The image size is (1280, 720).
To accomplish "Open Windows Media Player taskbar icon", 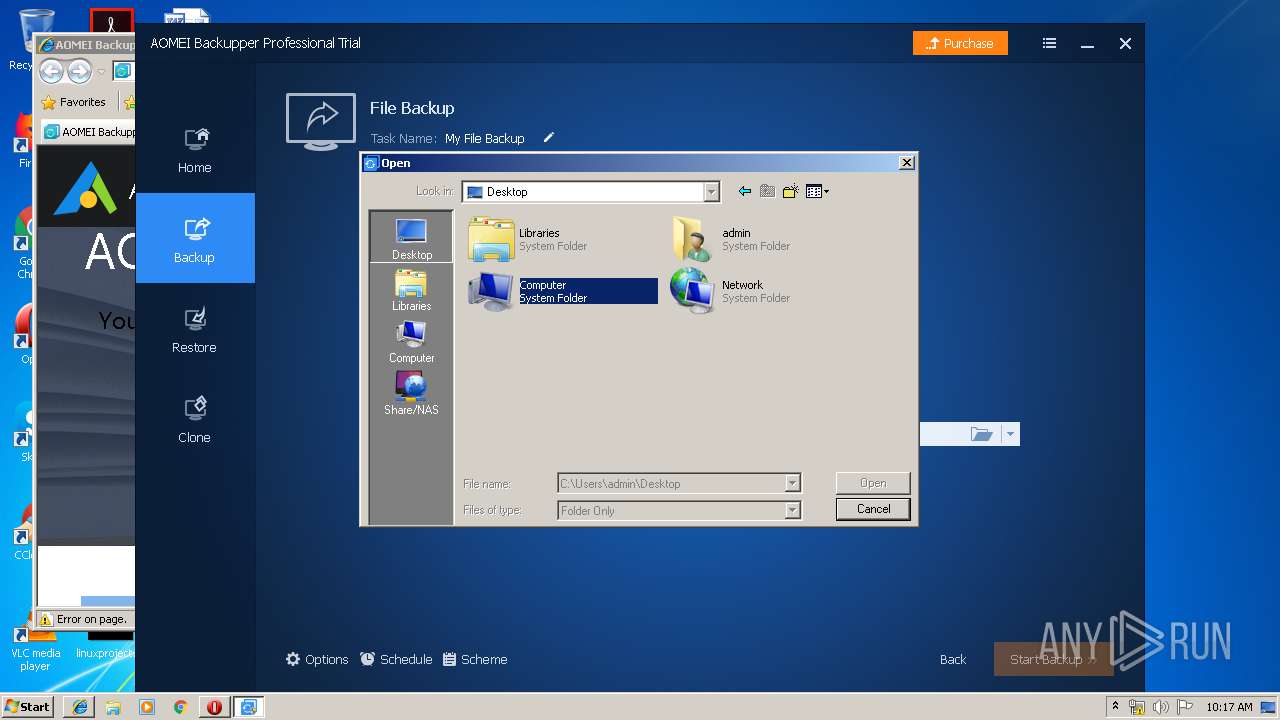I will [147, 707].
